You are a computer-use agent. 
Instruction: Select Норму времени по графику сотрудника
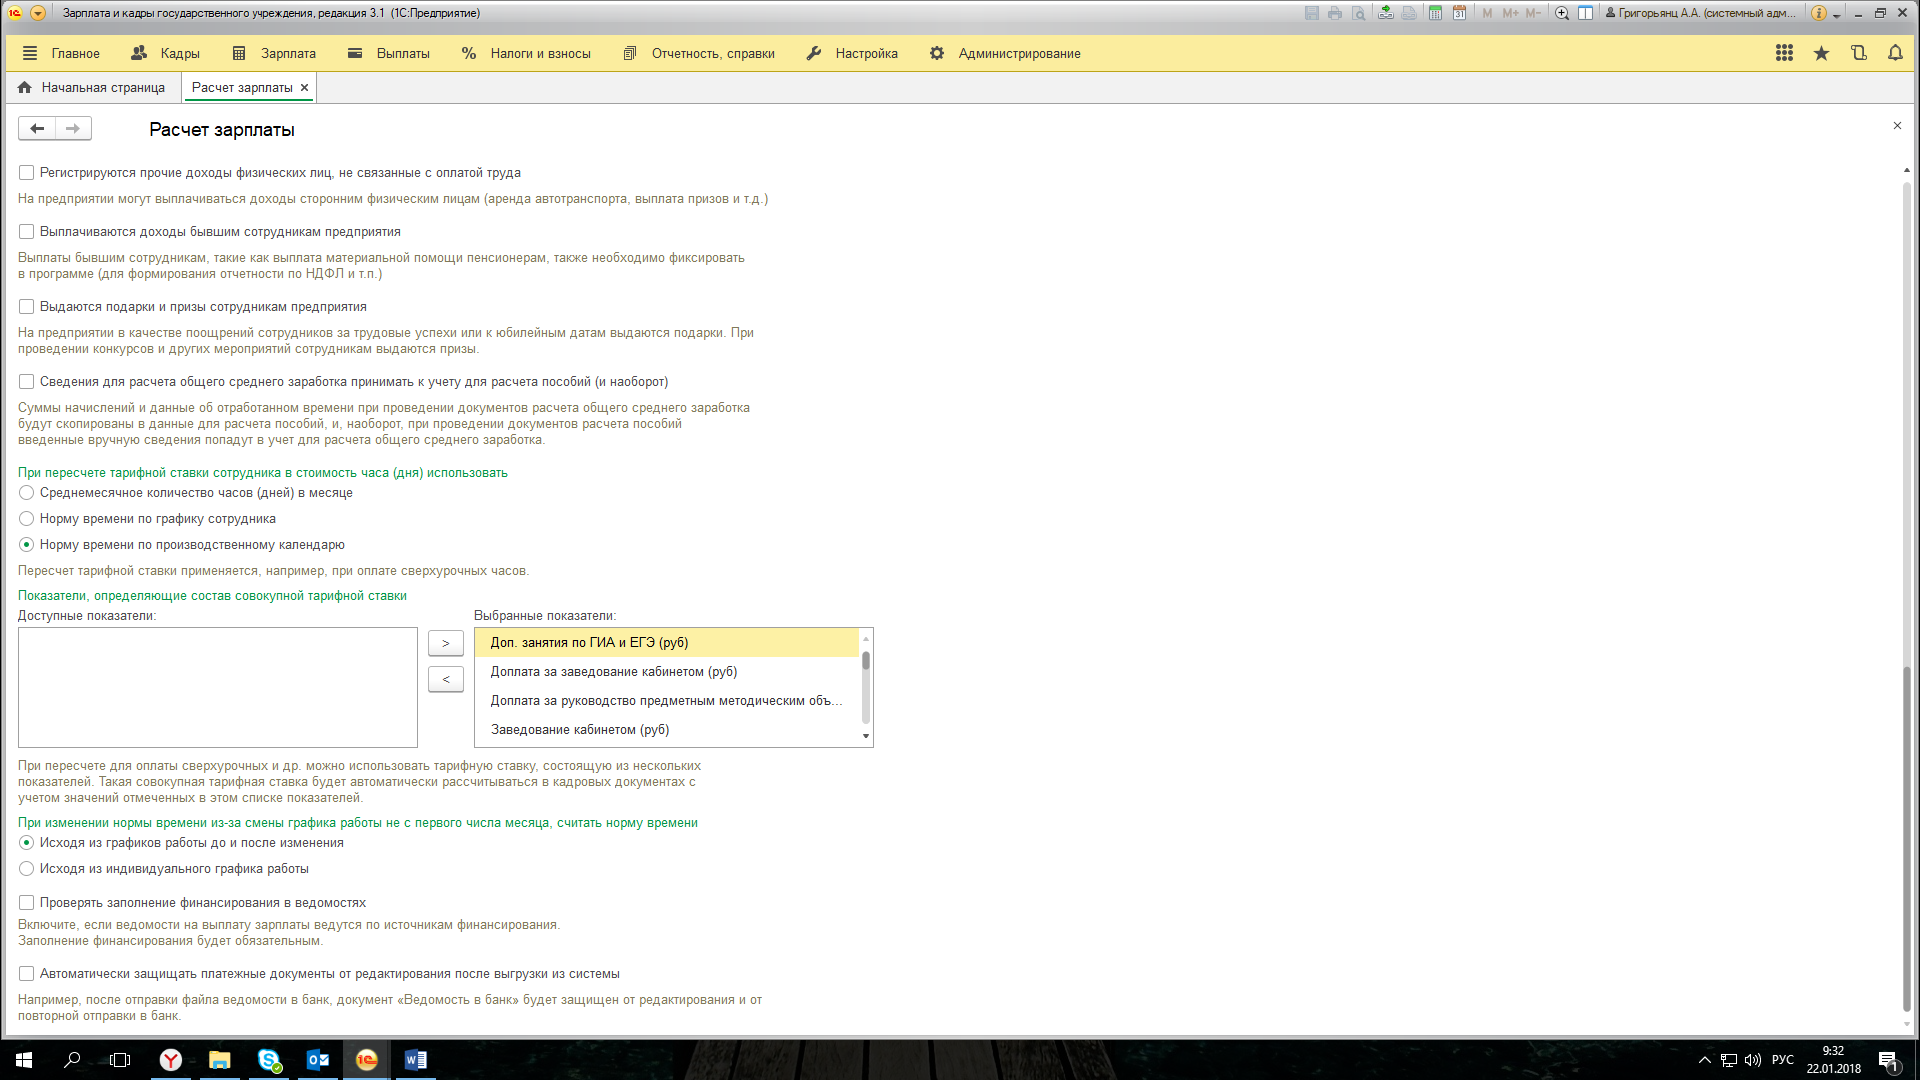pyautogui.click(x=27, y=519)
